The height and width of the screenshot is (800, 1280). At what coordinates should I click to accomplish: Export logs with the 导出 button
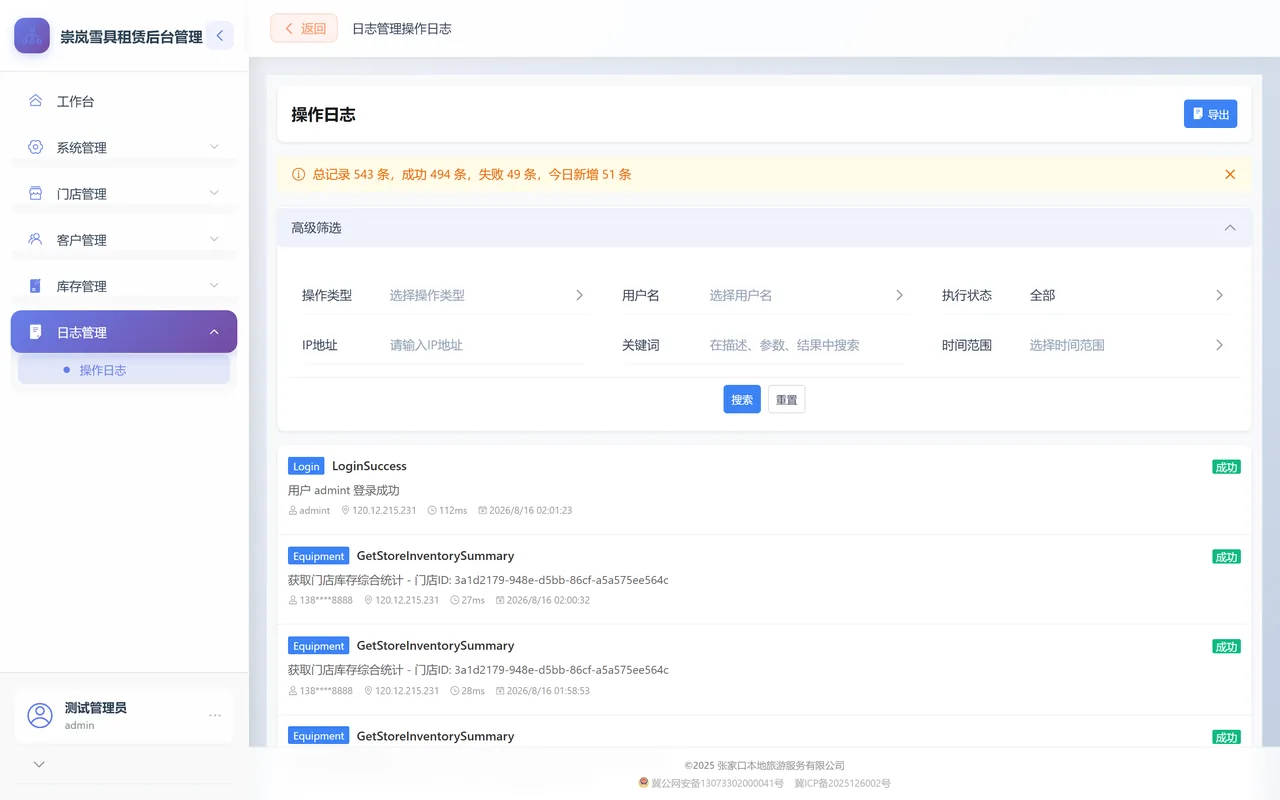1210,114
